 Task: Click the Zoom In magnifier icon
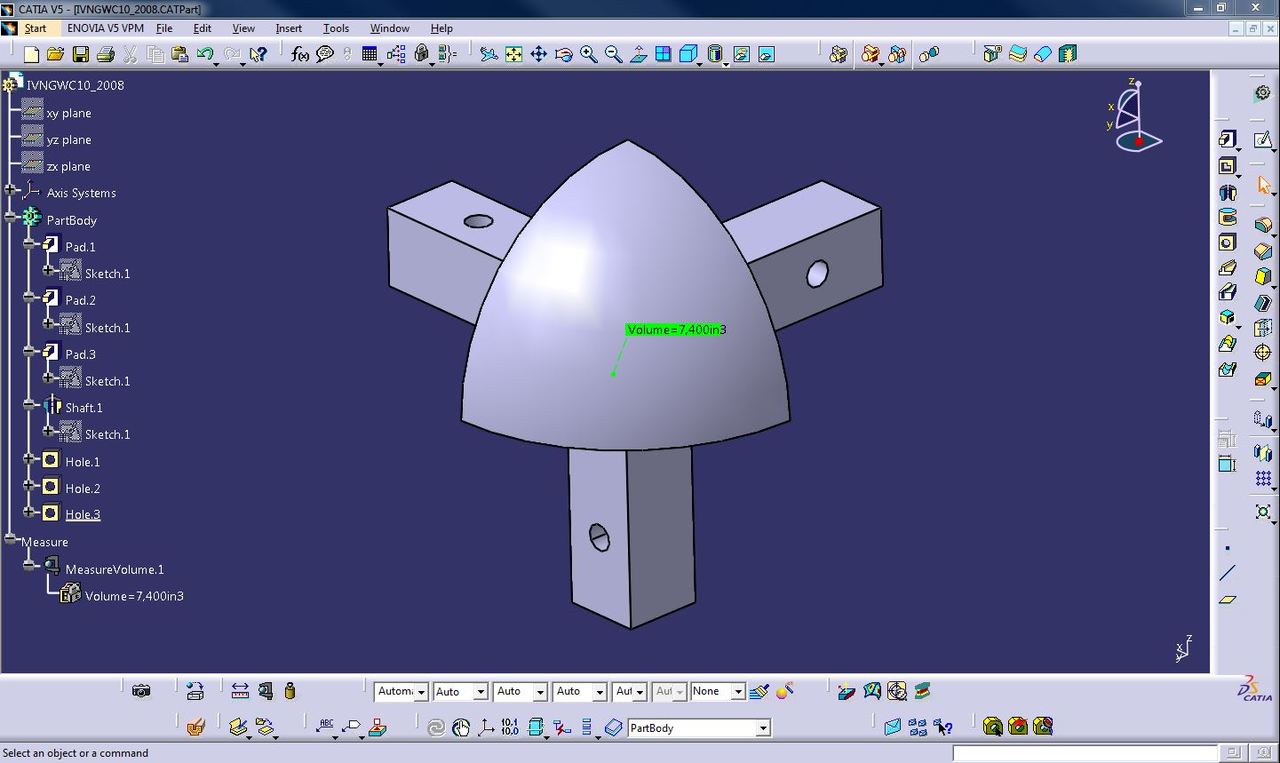click(589, 54)
